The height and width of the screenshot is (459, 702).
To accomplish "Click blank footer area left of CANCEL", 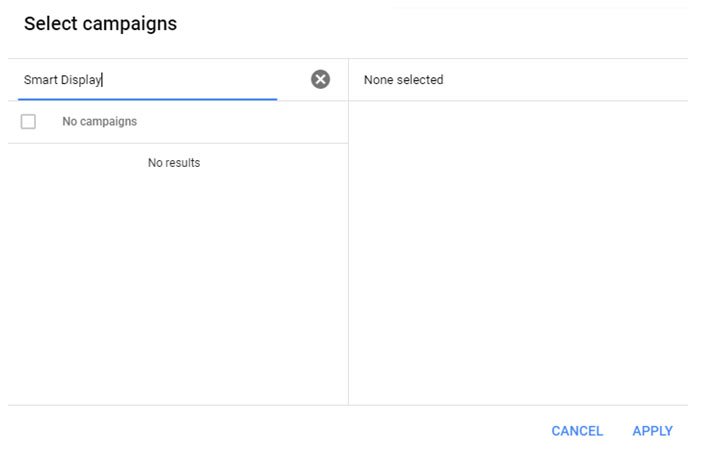I will (278, 431).
